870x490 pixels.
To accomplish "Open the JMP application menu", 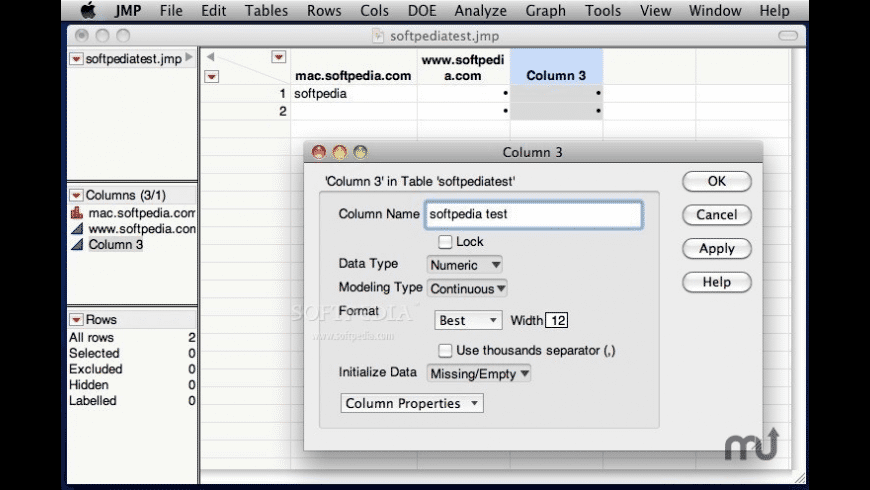I will 128,11.
